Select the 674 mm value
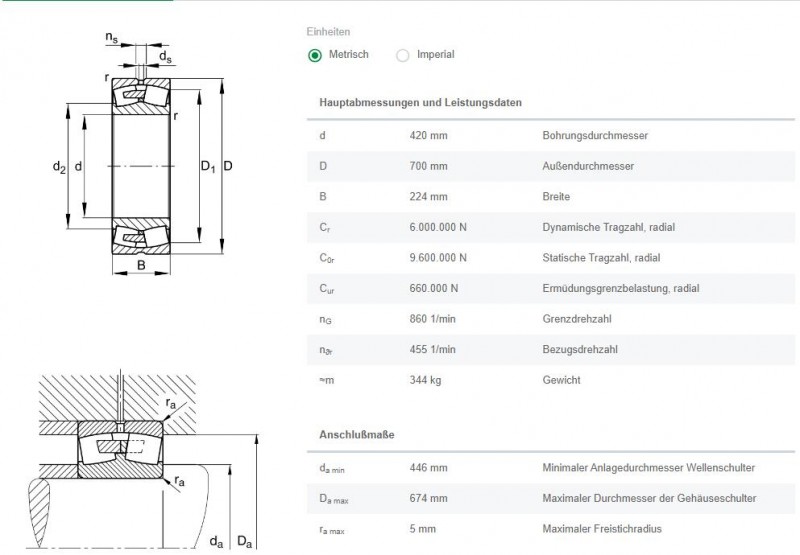The image size is (800, 555). coord(428,498)
